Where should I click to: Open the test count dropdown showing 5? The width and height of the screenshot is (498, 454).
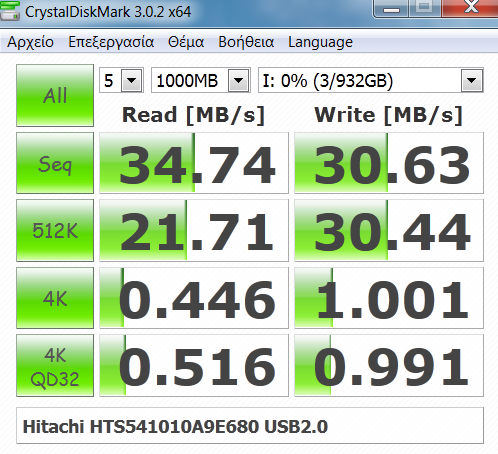pyautogui.click(x=122, y=80)
